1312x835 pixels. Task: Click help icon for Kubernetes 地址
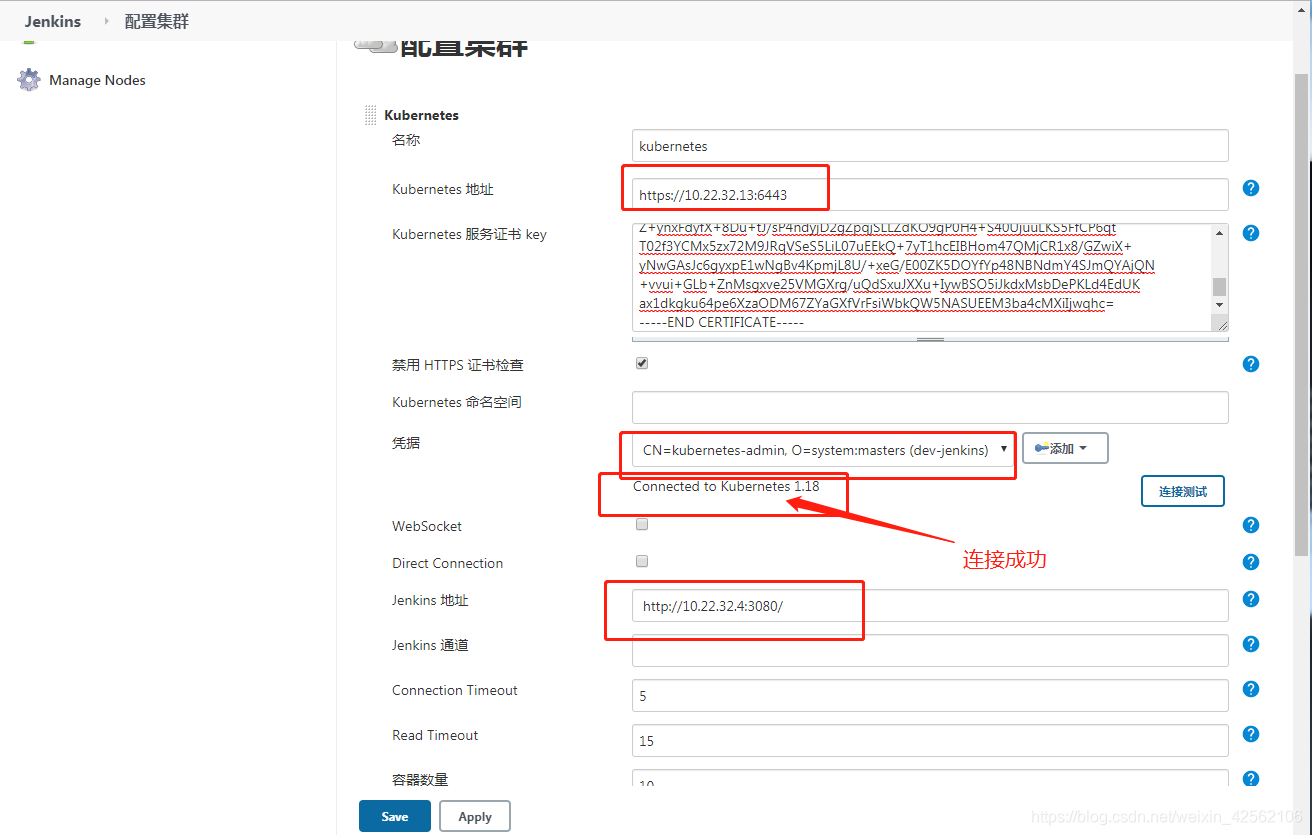[1250, 188]
